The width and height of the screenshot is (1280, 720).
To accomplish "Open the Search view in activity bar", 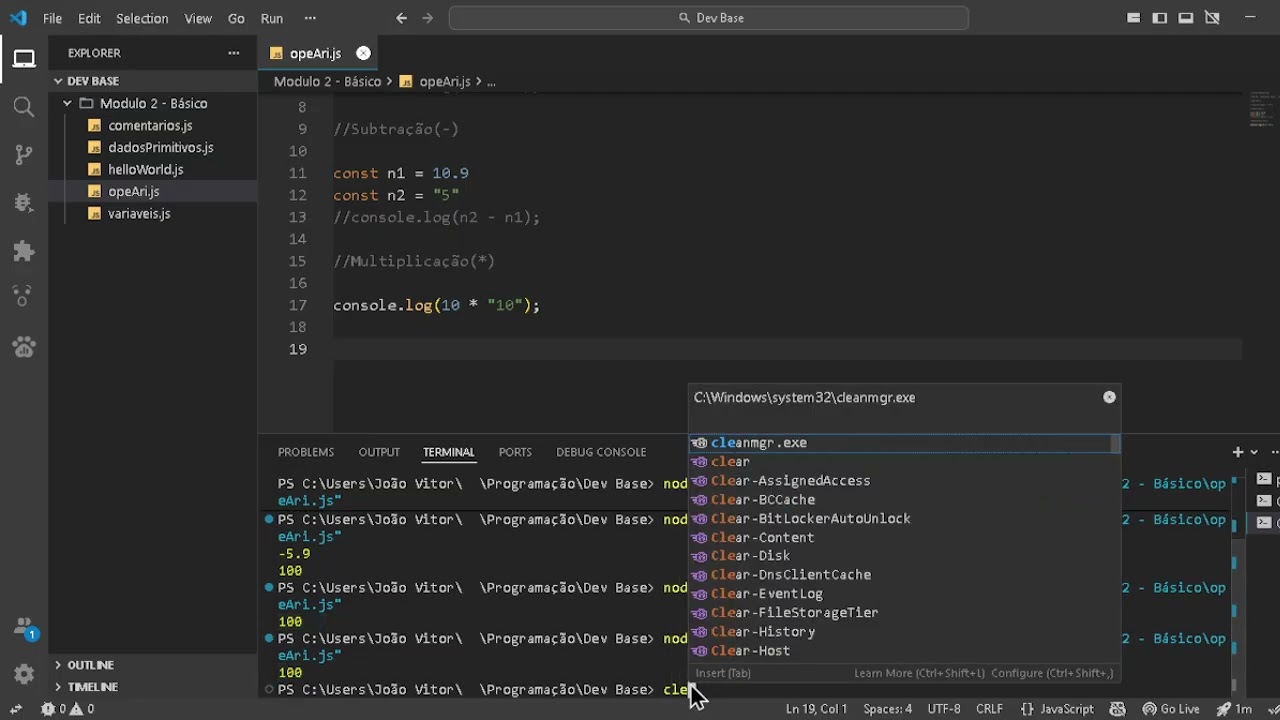I will coord(24,106).
